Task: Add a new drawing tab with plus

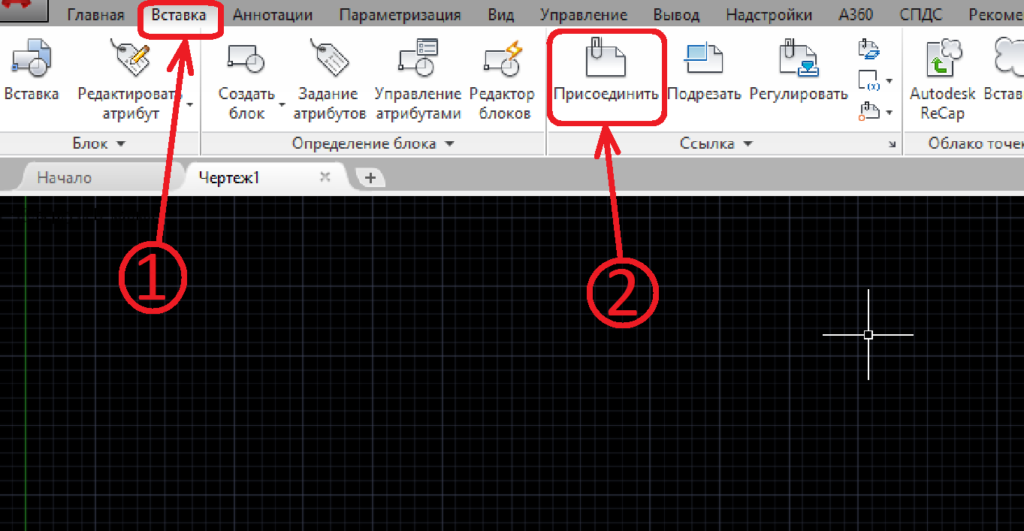Action: (370, 178)
